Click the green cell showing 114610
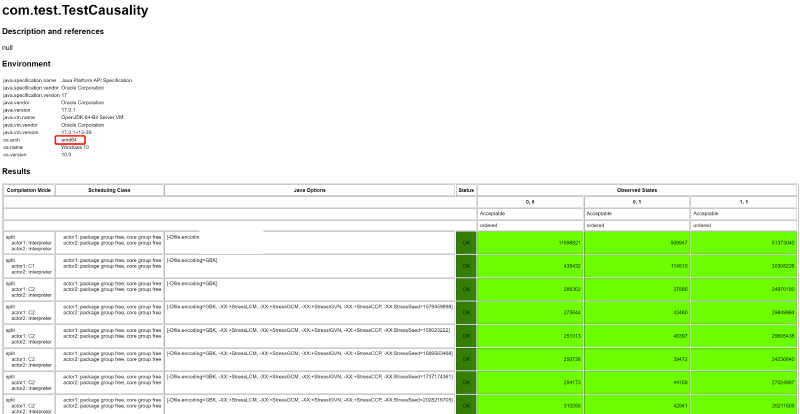 pyautogui.click(x=637, y=265)
